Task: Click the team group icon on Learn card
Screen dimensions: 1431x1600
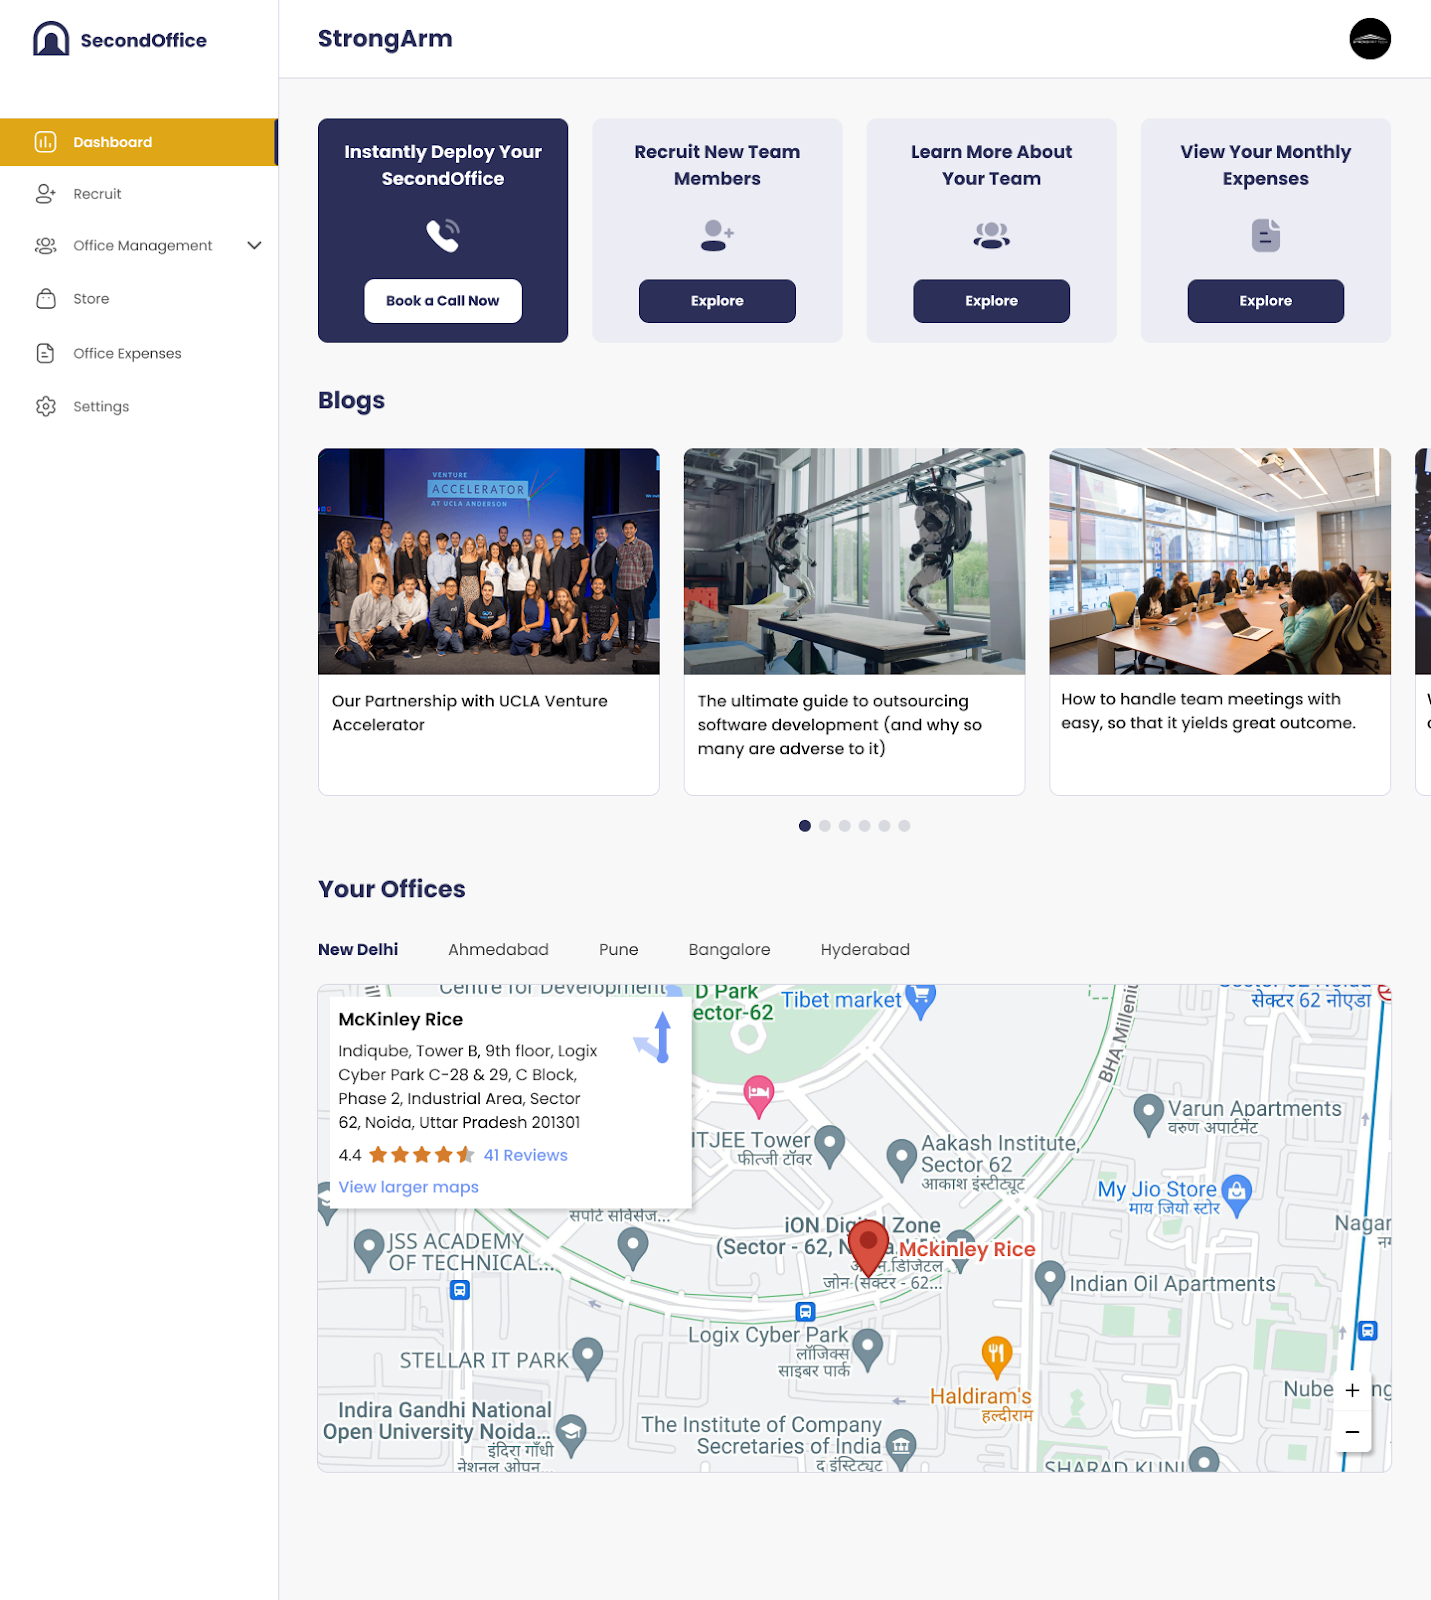Action: (991, 235)
